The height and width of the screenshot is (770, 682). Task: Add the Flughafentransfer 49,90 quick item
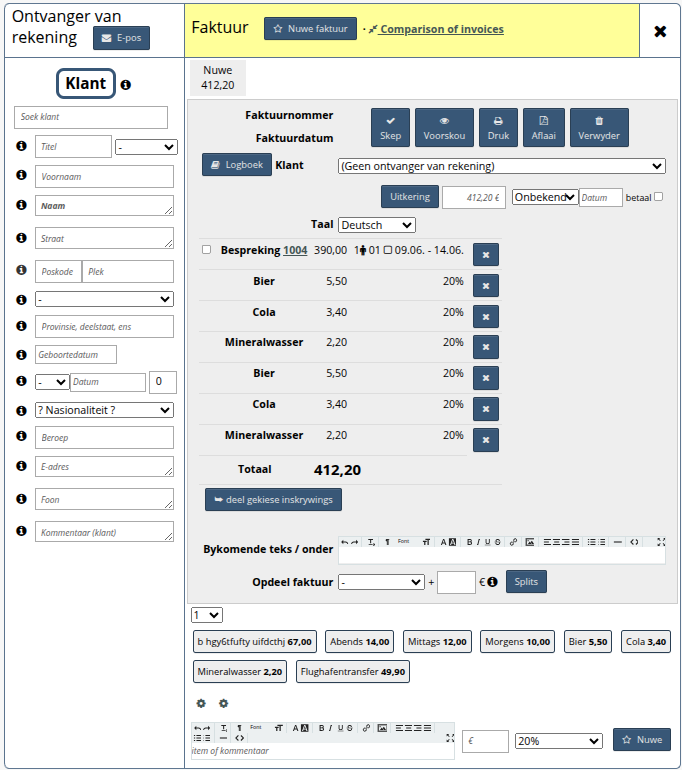[353, 671]
